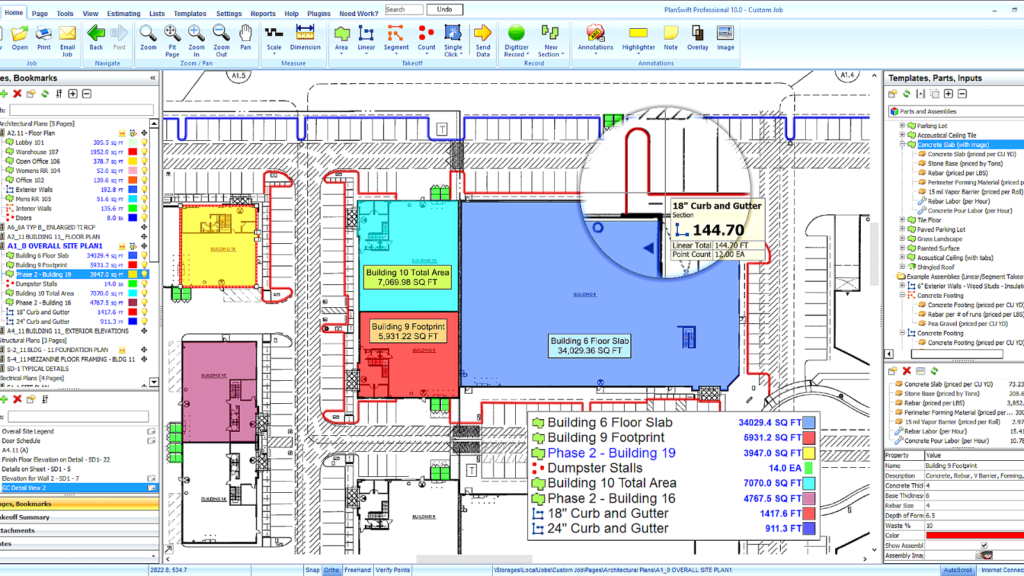Click the Ortho status bar button
The height and width of the screenshot is (576, 1024).
(331, 570)
